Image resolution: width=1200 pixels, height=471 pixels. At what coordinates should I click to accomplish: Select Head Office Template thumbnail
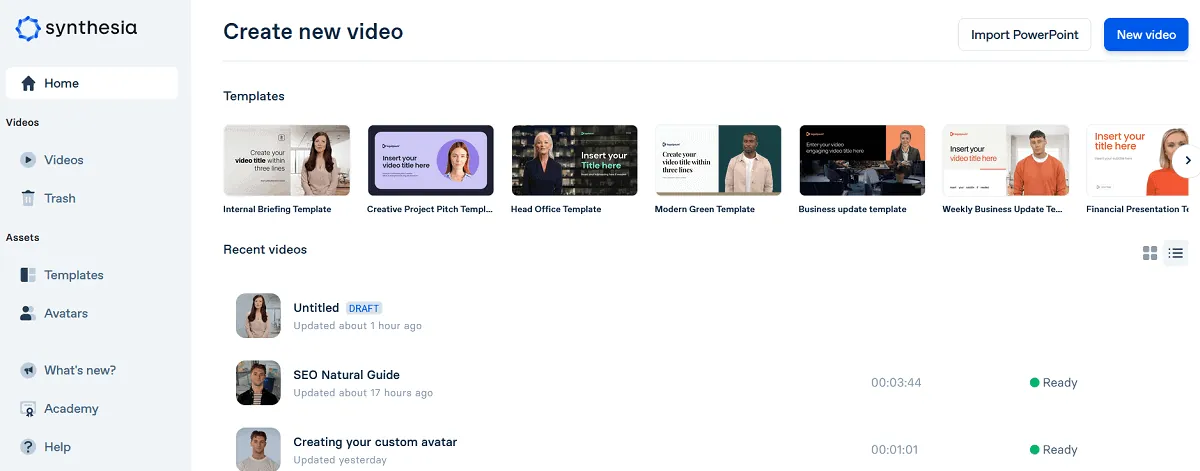574,160
